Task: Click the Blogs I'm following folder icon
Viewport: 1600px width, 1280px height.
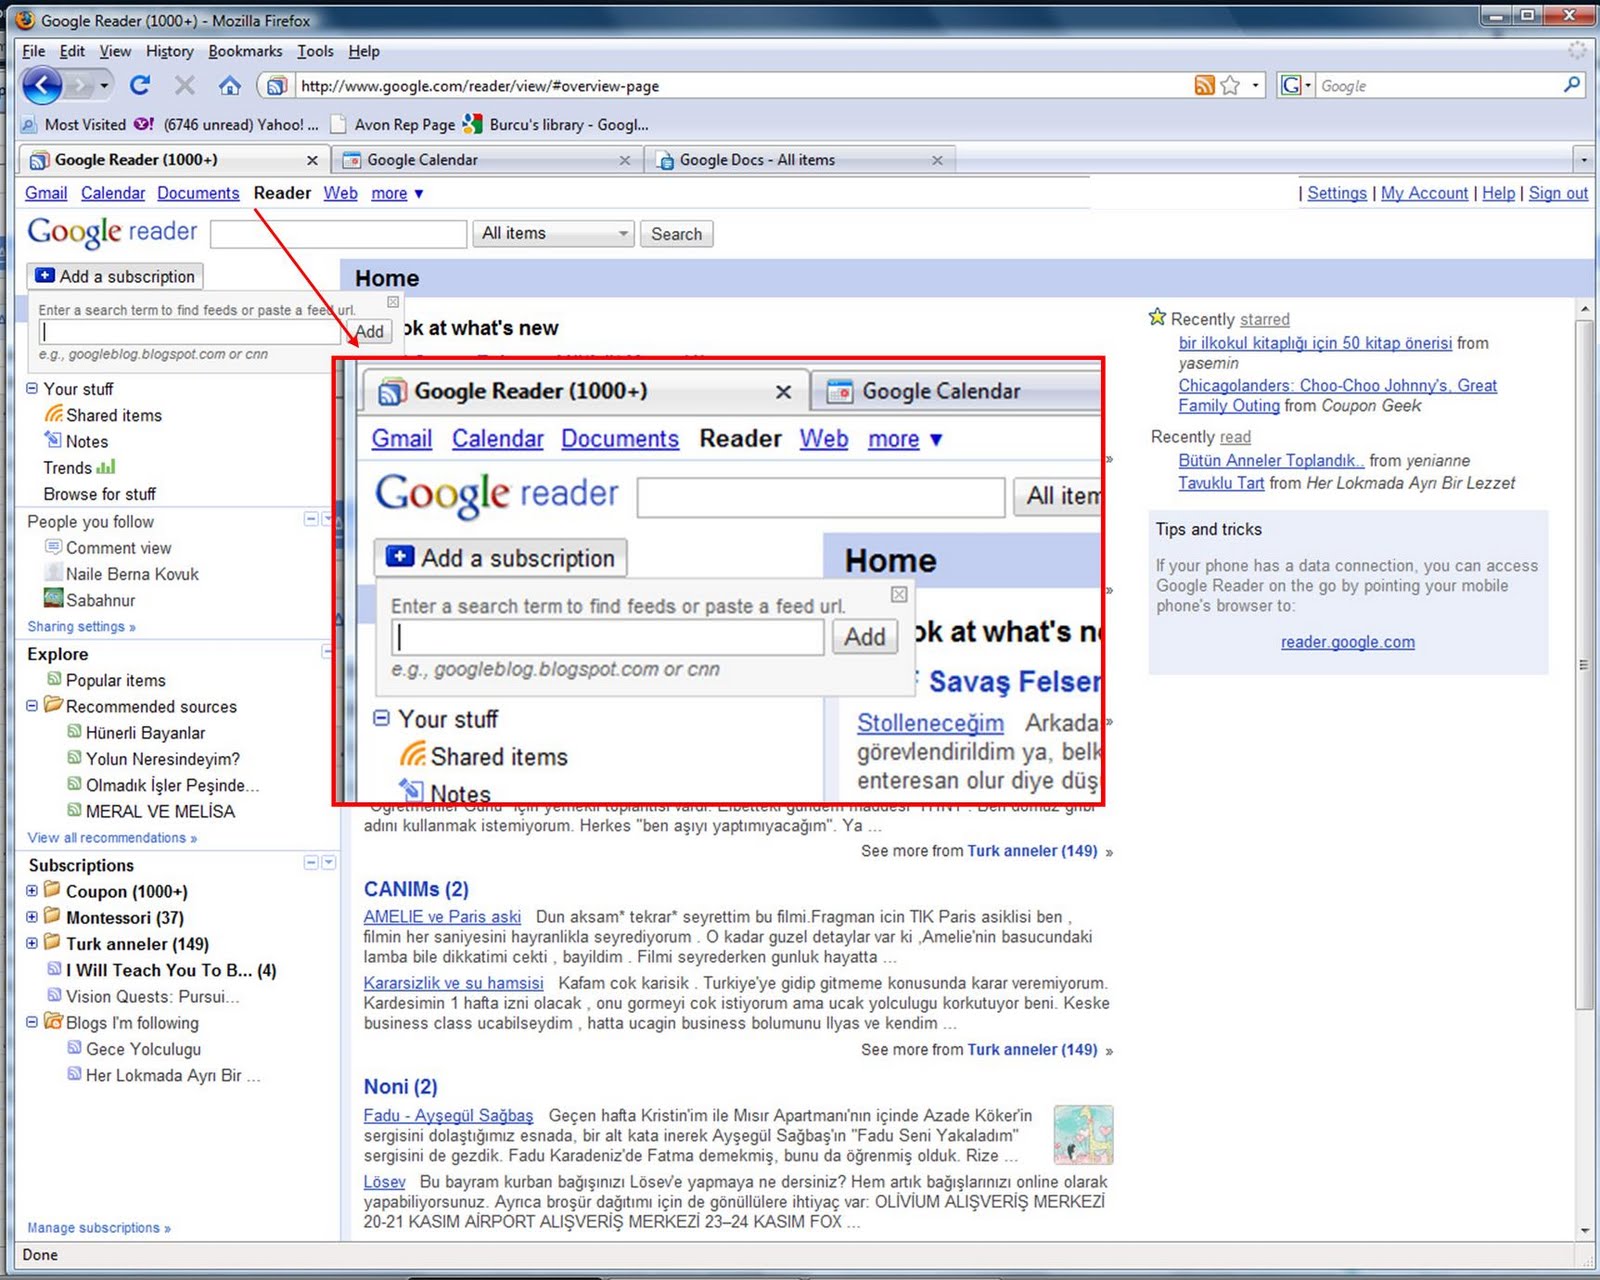Action: tap(53, 1022)
